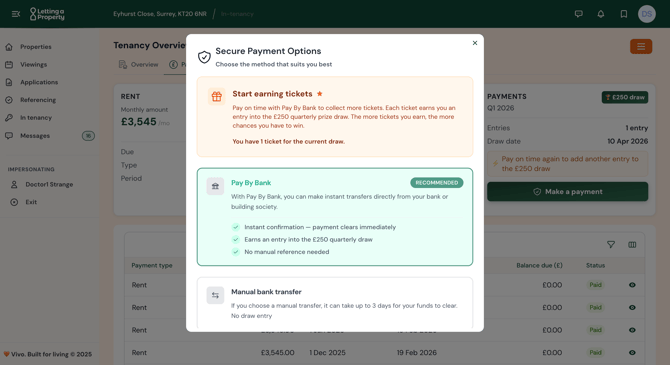The width and height of the screenshot is (670, 365).
Task: Open the notifications bell icon
Action: pyautogui.click(x=601, y=14)
